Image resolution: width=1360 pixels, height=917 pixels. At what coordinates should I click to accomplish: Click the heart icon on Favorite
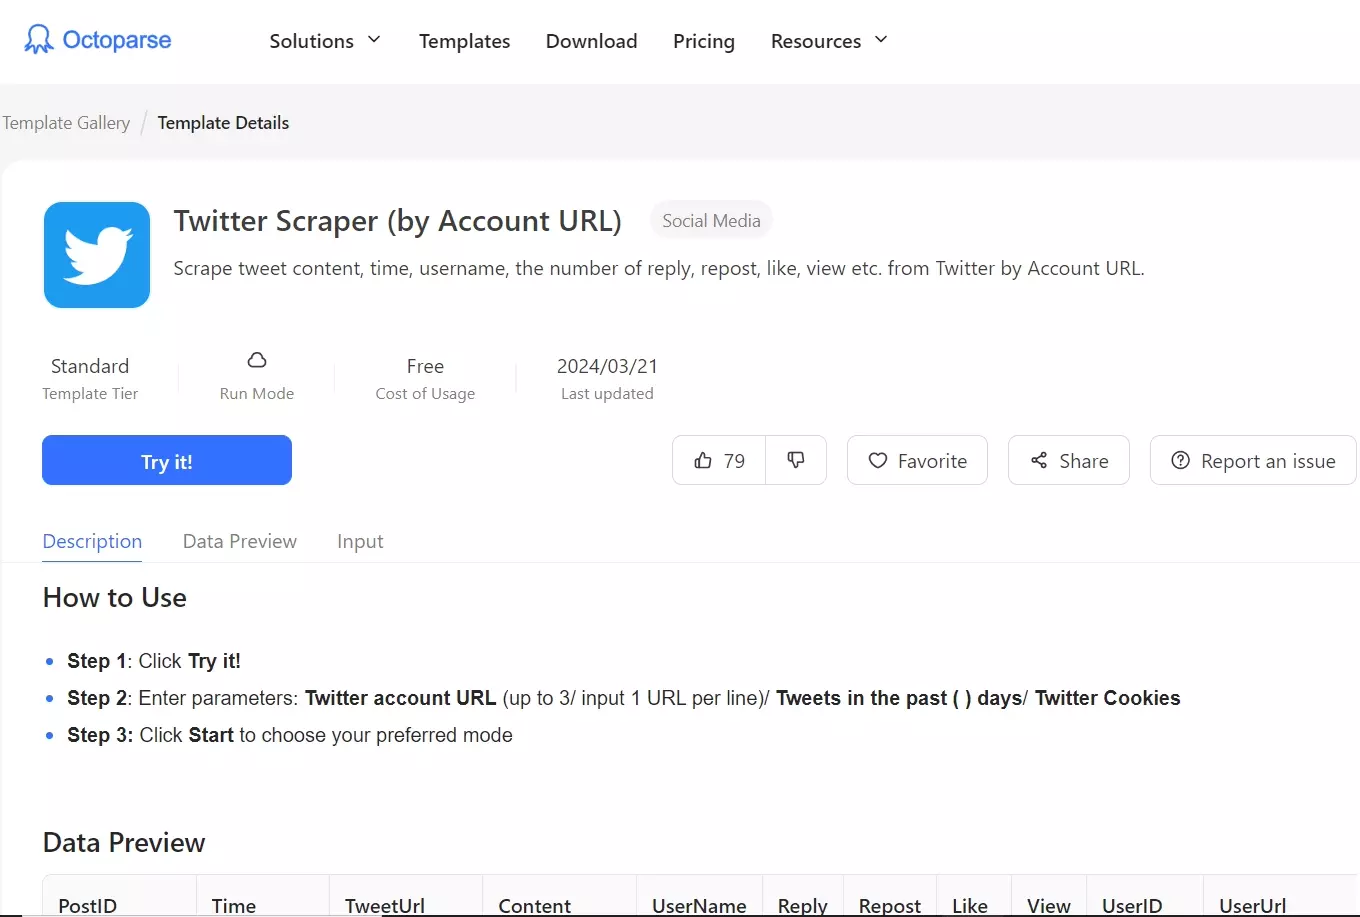pyautogui.click(x=878, y=461)
